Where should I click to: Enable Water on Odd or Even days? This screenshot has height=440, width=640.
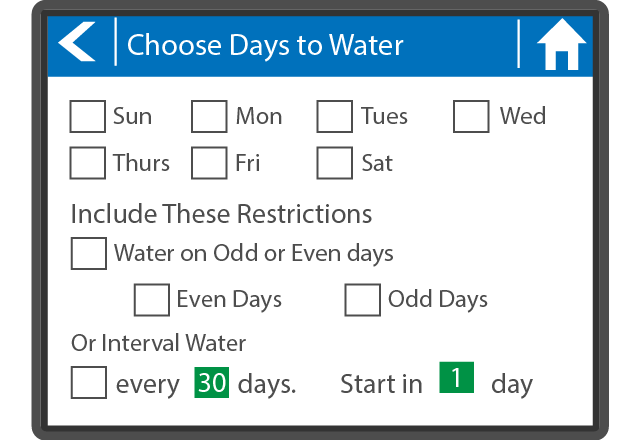coord(89,253)
